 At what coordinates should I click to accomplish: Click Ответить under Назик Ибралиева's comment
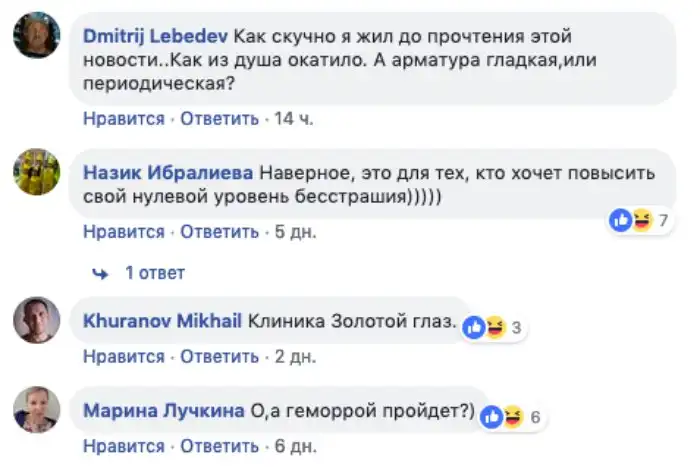pos(219,232)
